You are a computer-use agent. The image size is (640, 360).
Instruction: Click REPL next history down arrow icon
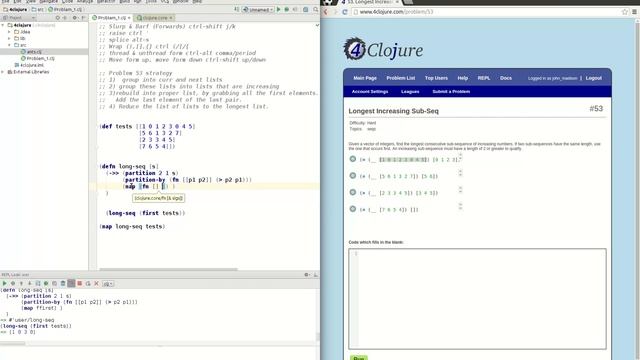pos(29,283)
